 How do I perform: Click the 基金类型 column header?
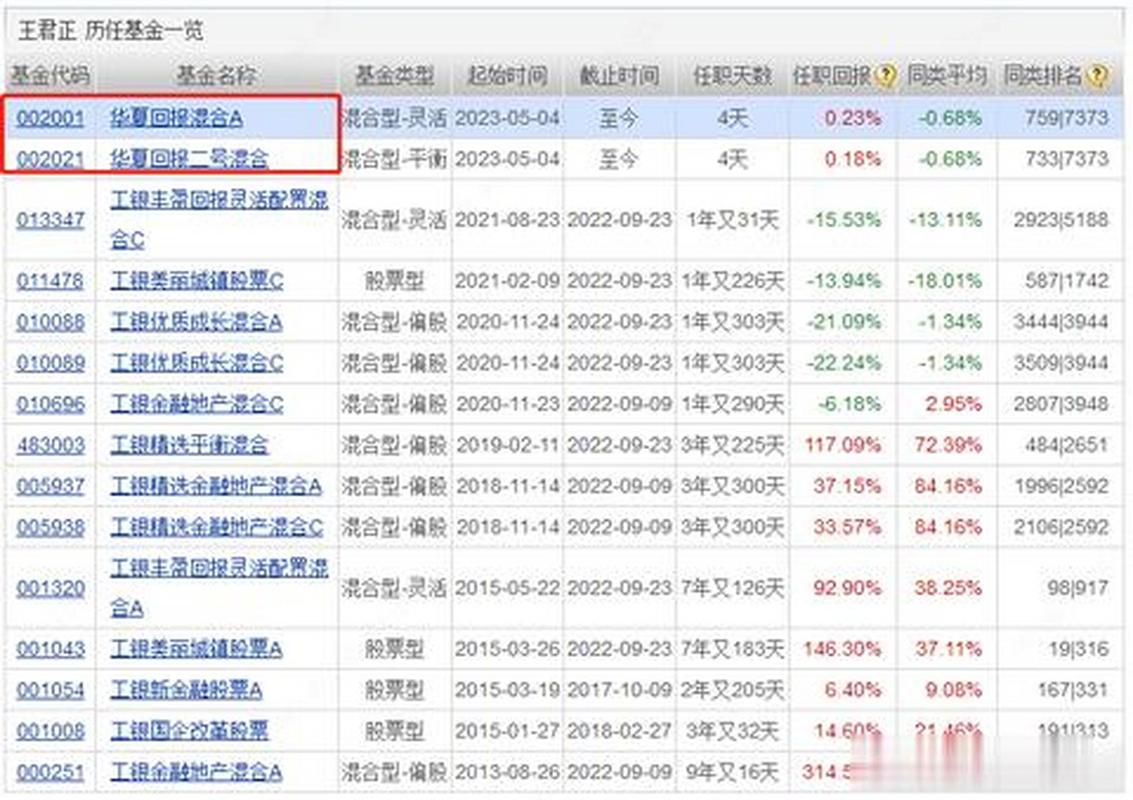pyautogui.click(x=395, y=75)
